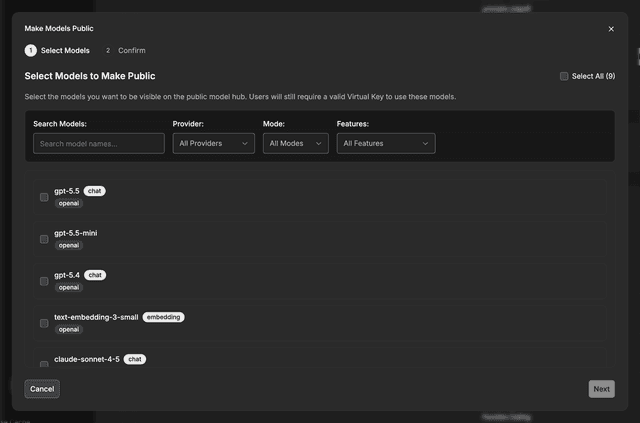The image size is (640, 423).
Task: Click the Make Models Public title
Action: [x=59, y=29]
